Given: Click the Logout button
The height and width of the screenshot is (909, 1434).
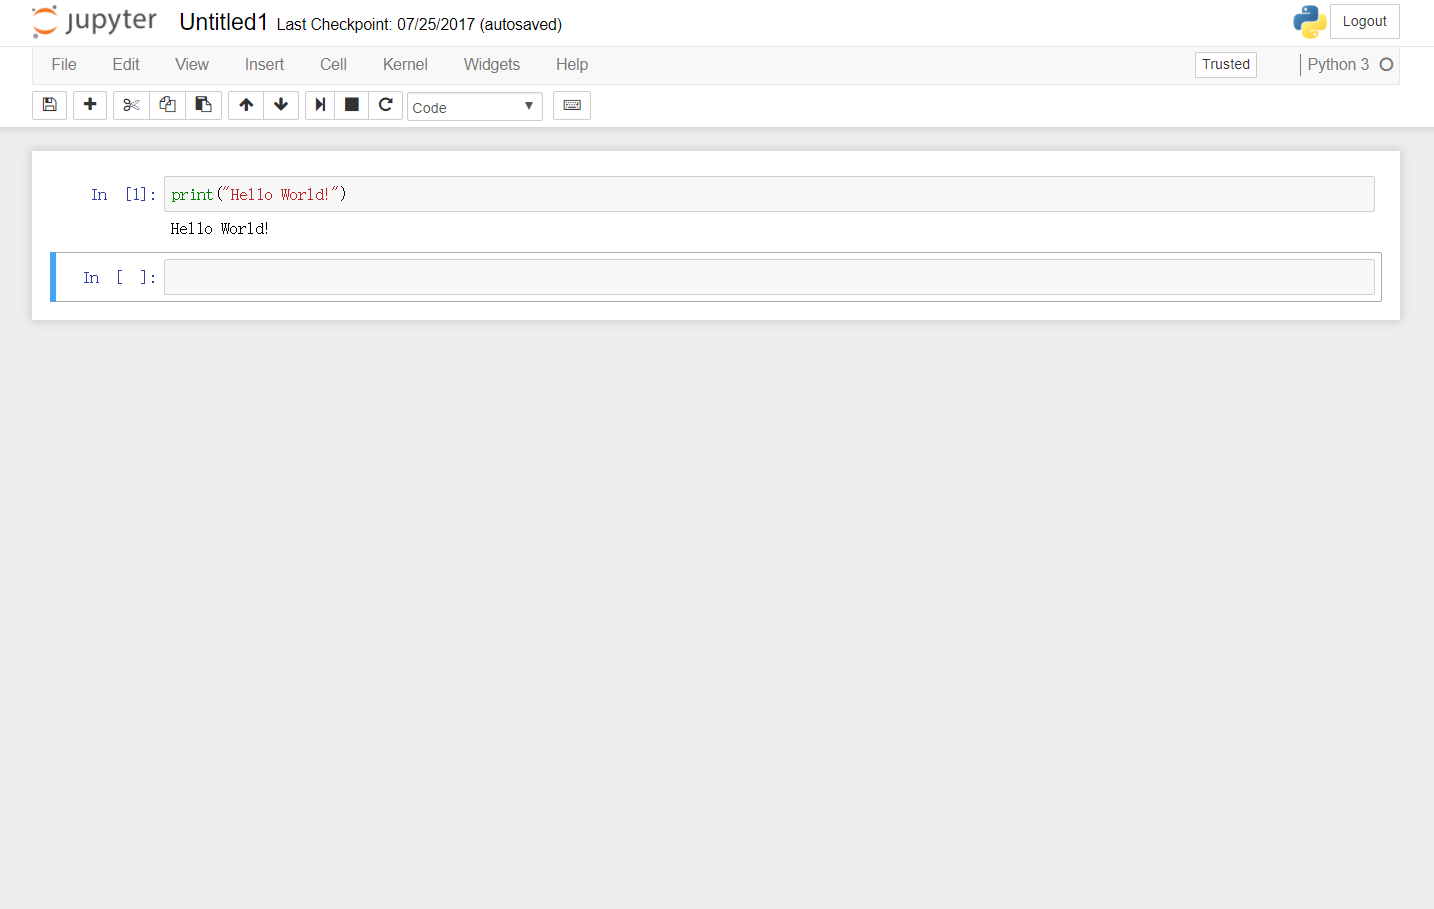Looking at the screenshot, I should pos(1364,22).
